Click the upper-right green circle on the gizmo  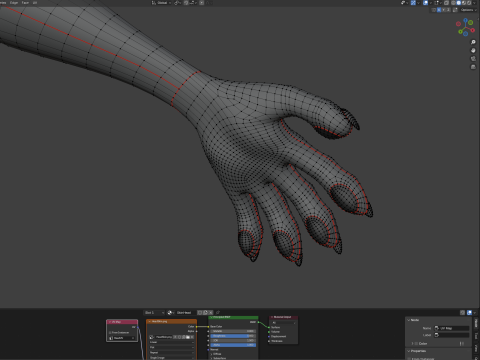tap(471, 22)
